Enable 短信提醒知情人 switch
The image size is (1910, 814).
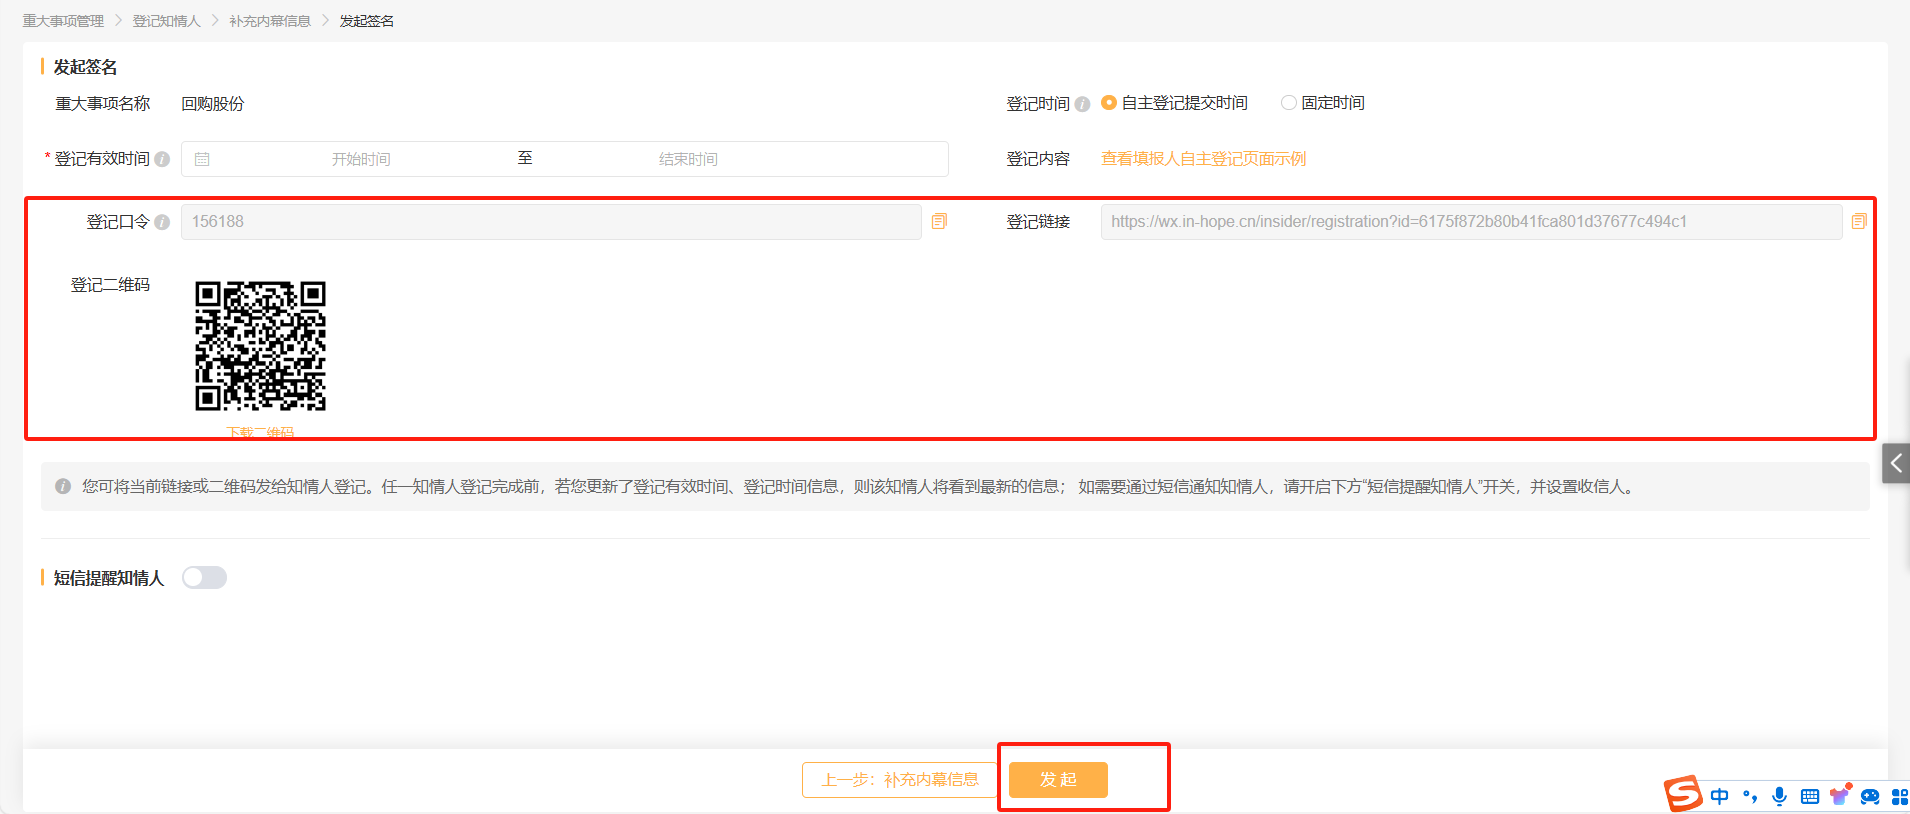pyautogui.click(x=204, y=578)
